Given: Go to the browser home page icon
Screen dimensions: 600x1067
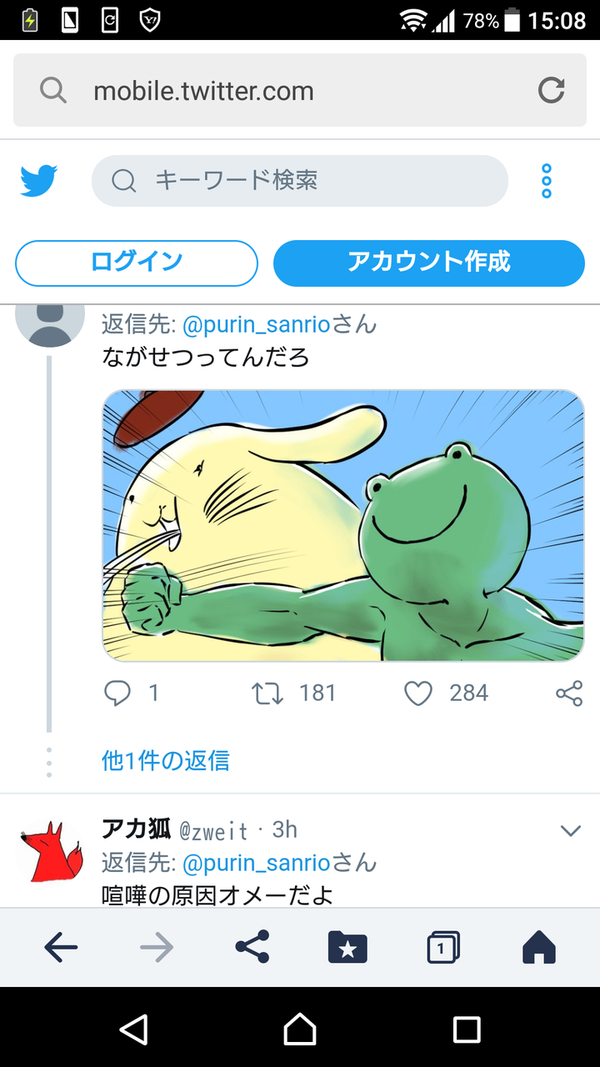Looking at the screenshot, I should point(539,947).
